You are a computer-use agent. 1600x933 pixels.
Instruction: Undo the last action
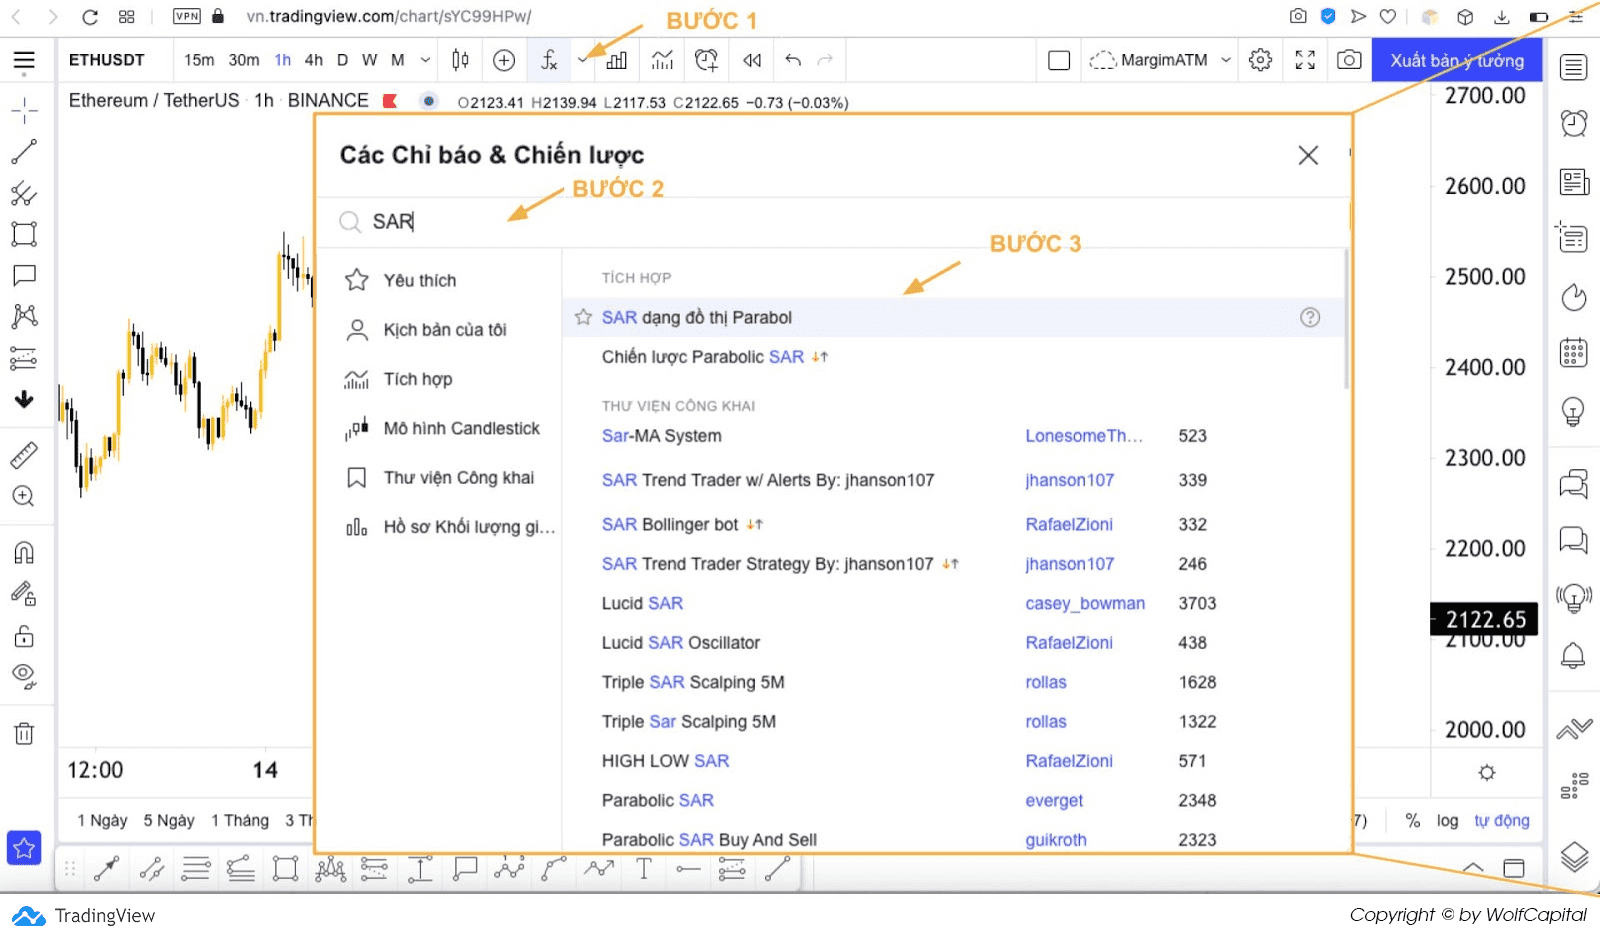point(793,60)
